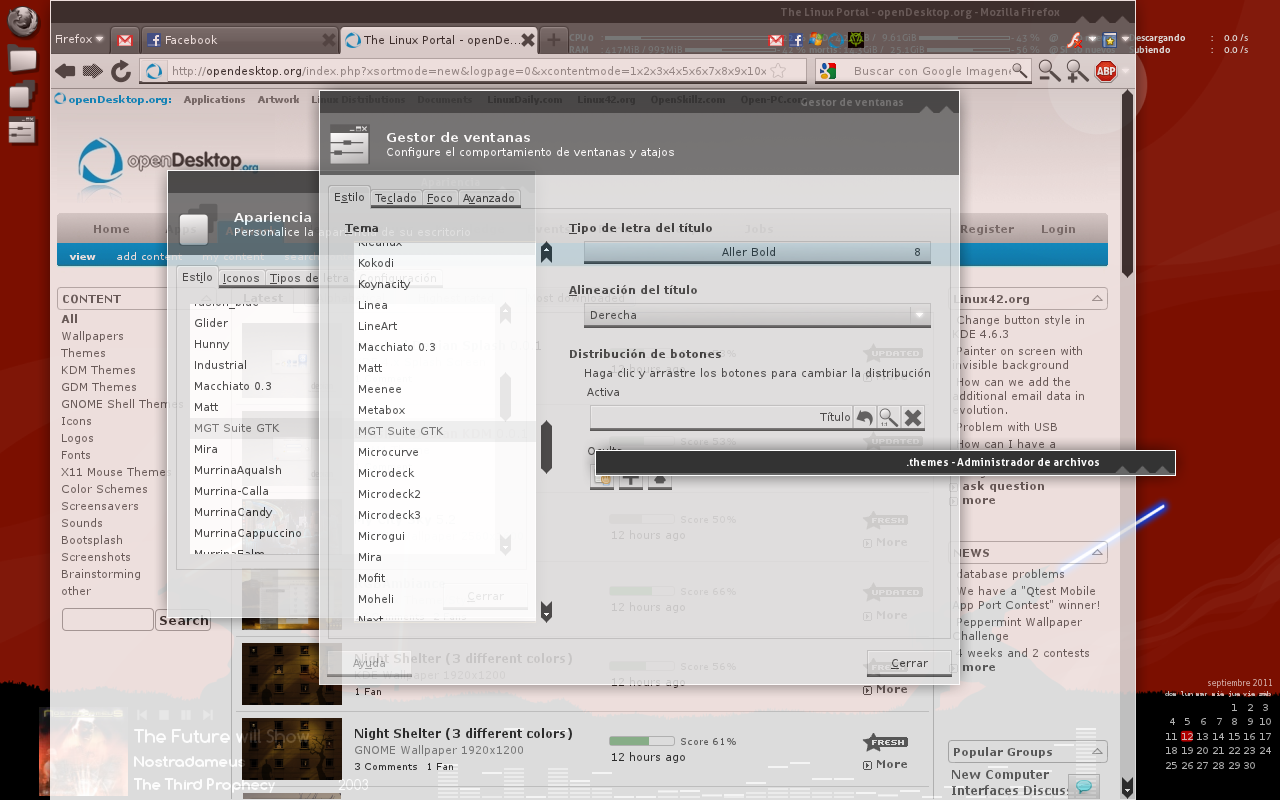Open the Foco tab in Gestor de ventanas
Viewport: 1280px width, 800px height.
440,198
